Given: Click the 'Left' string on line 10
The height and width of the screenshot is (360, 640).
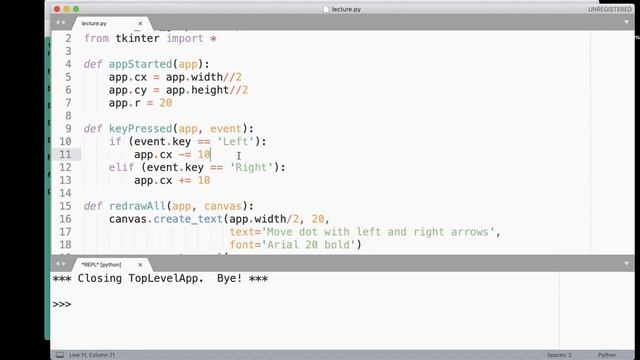Looking at the screenshot, I should [x=236, y=142].
